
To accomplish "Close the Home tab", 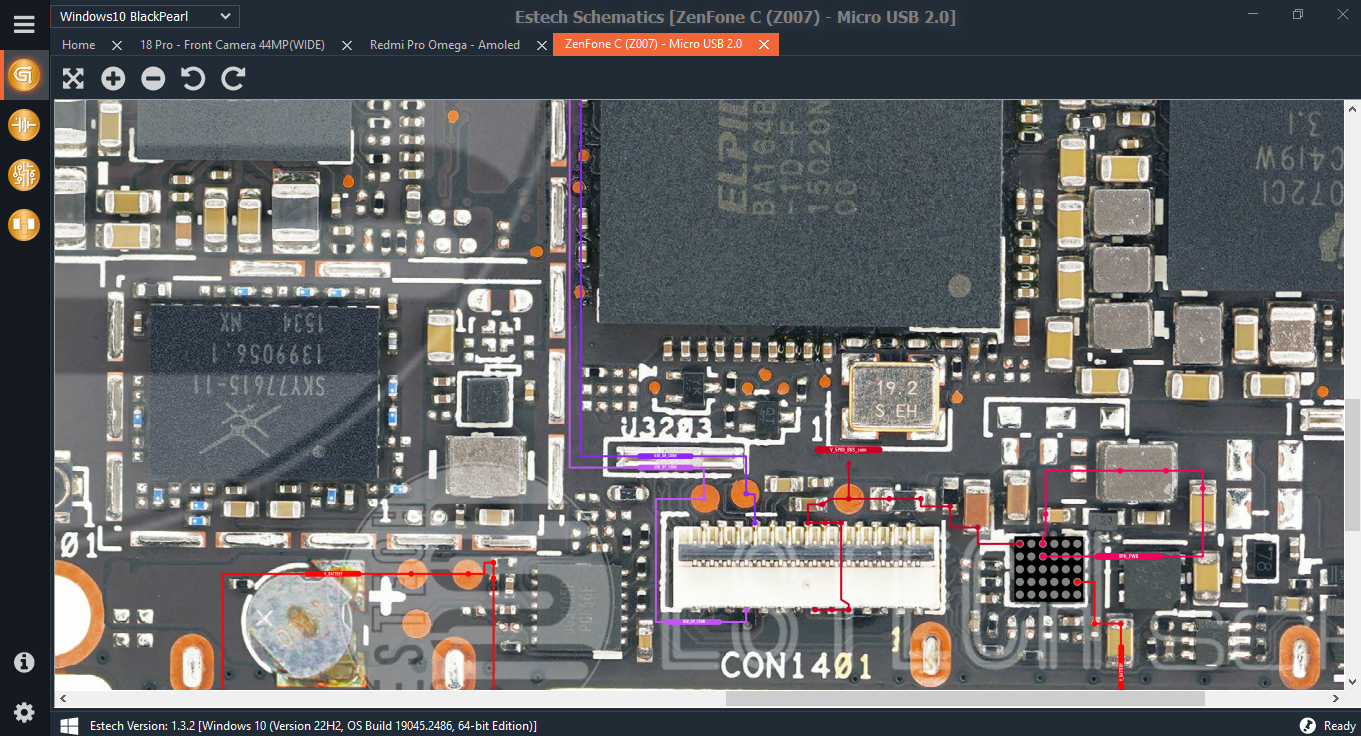I will (x=117, y=45).
